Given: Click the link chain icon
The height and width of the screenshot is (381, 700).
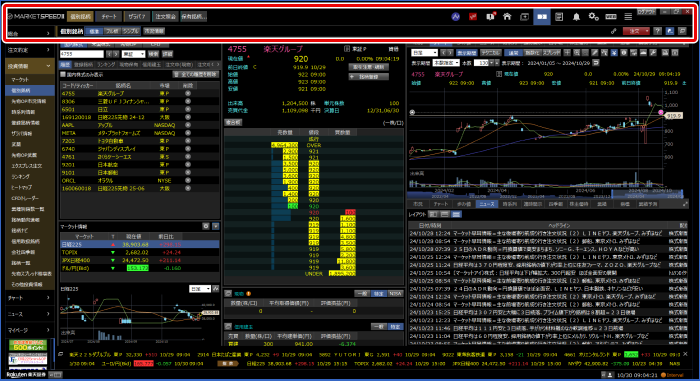Looking at the screenshot, I should (614, 31).
